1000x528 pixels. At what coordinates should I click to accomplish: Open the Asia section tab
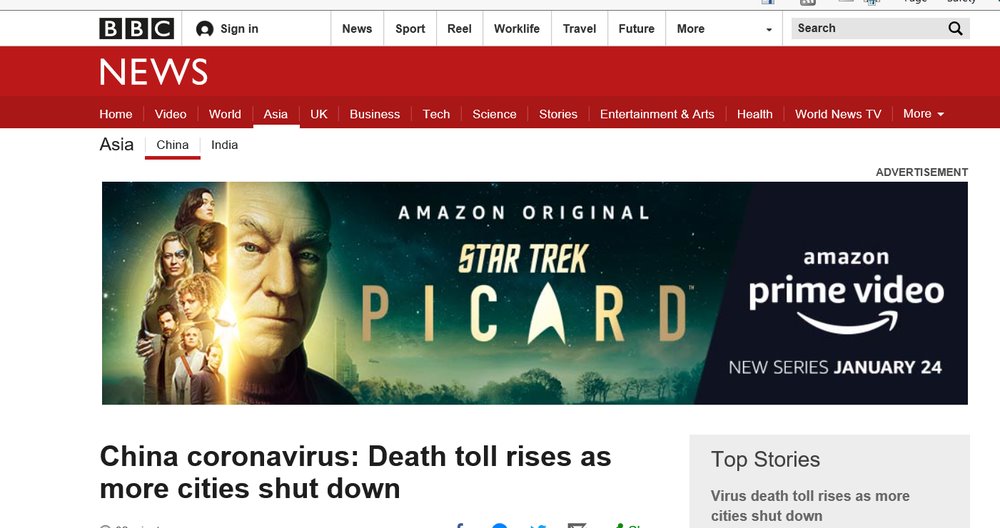(276, 114)
